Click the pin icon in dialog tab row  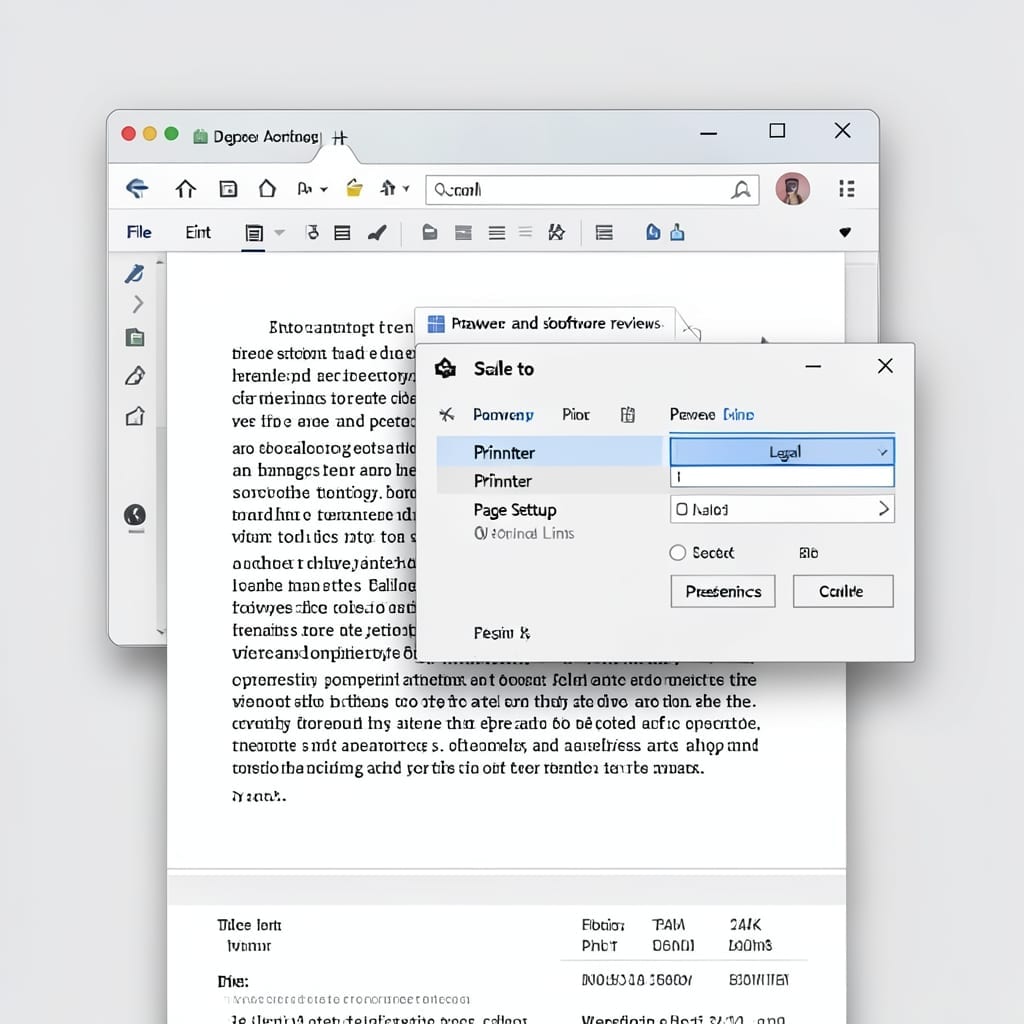pos(447,414)
